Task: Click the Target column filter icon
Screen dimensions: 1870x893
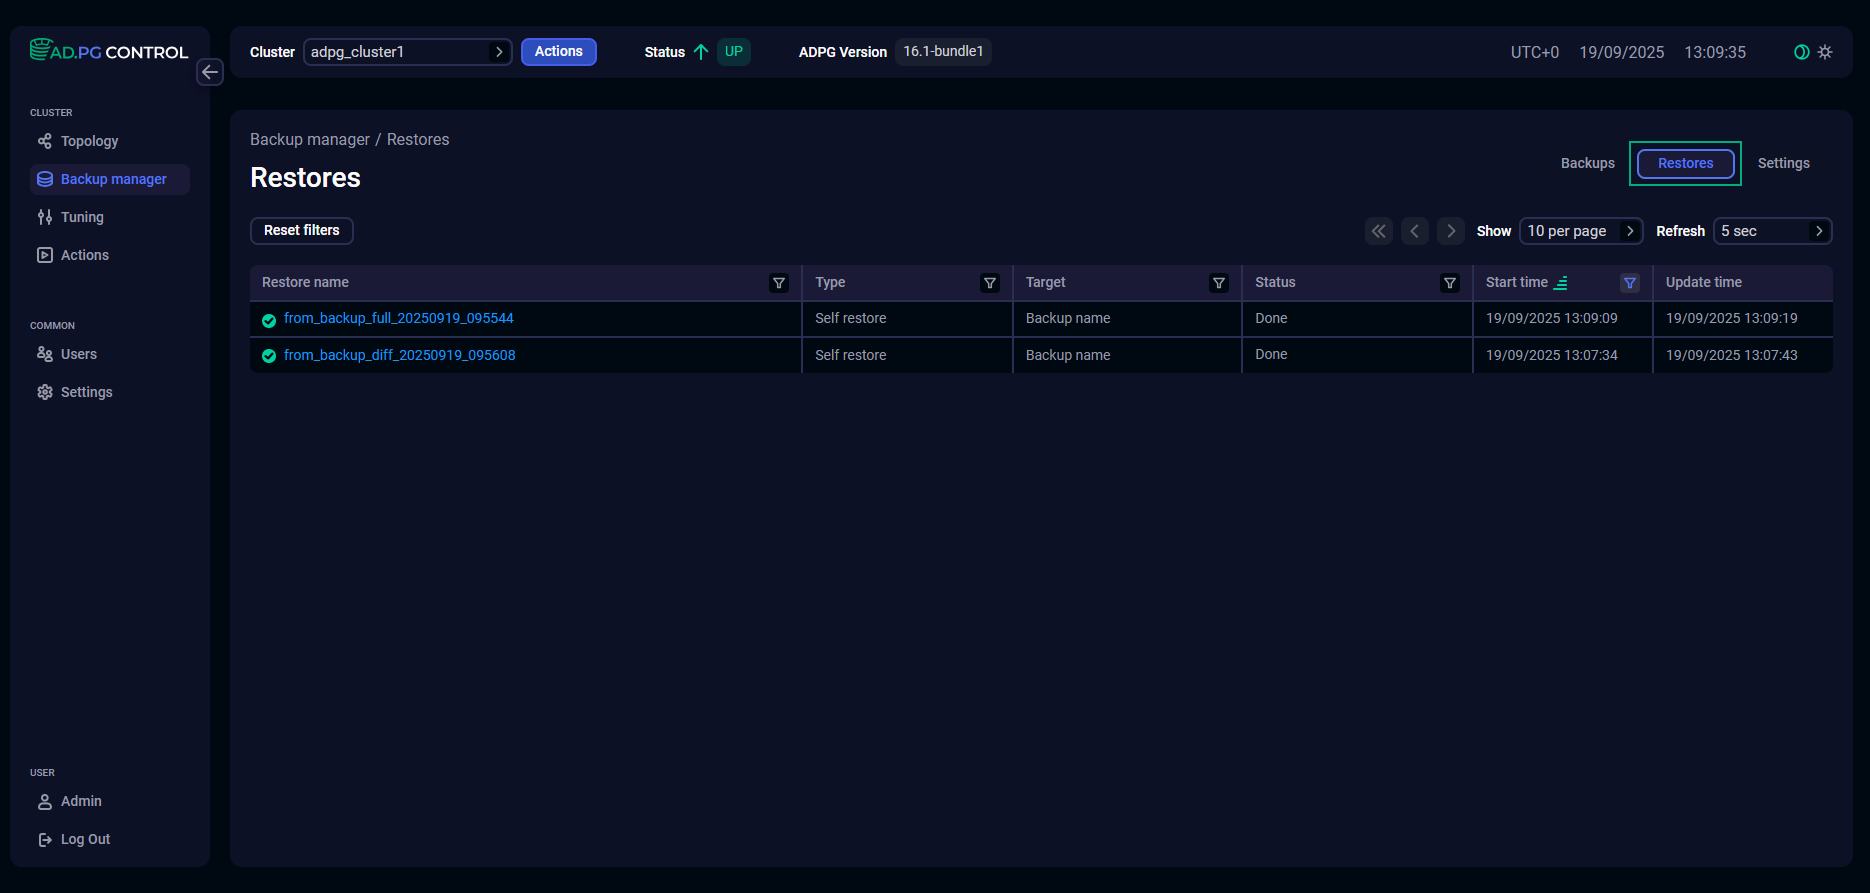Action: [1219, 283]
